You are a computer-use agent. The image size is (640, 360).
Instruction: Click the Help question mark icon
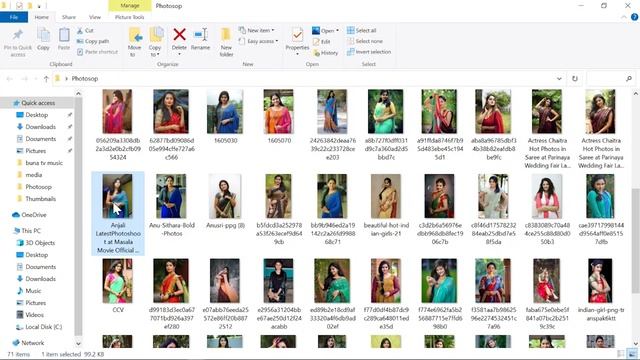(x=634, y=17)
